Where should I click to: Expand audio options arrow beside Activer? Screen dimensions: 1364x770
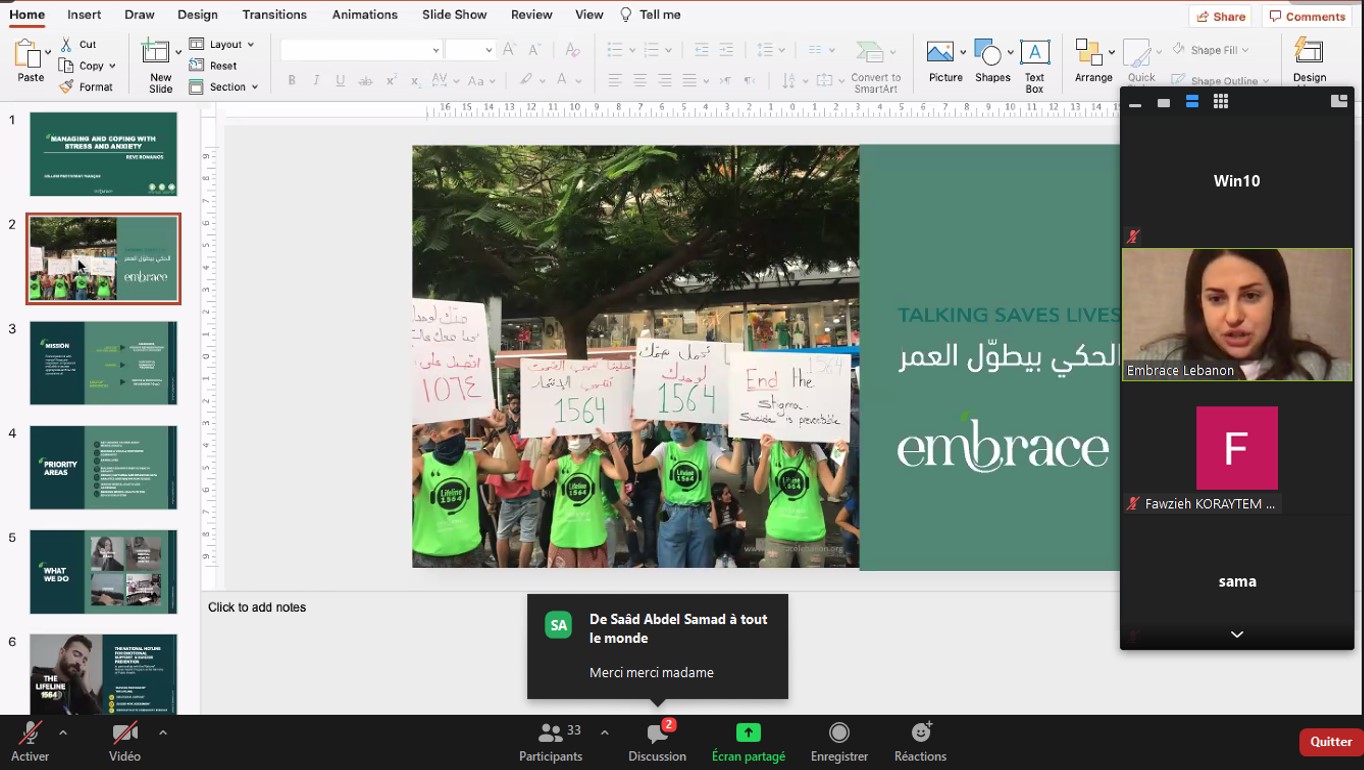[63, 733]
